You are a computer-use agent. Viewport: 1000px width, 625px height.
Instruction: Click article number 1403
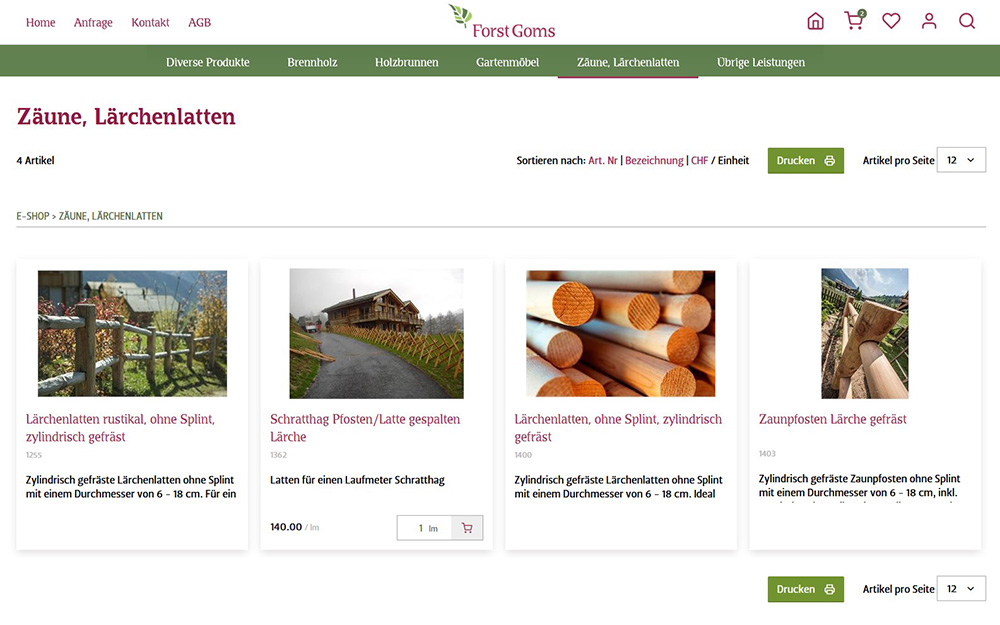767,453
